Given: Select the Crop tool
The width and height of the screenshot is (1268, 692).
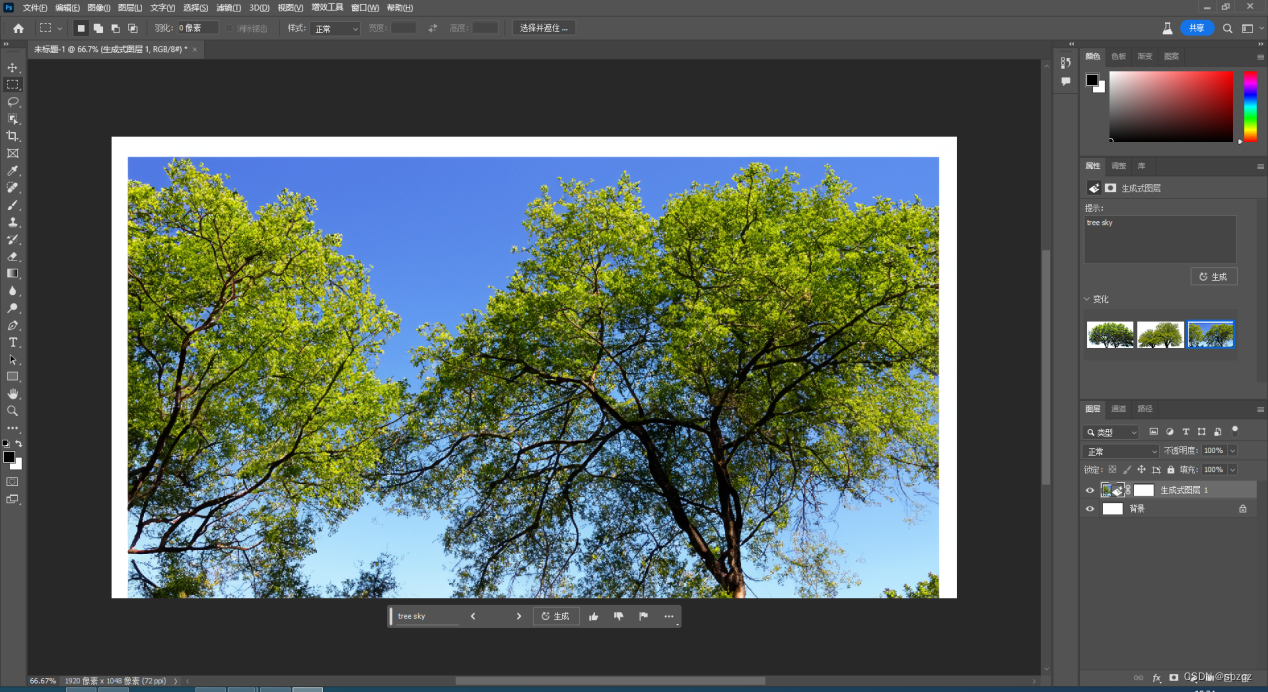Looking at the screenshot, I should 13,136.
